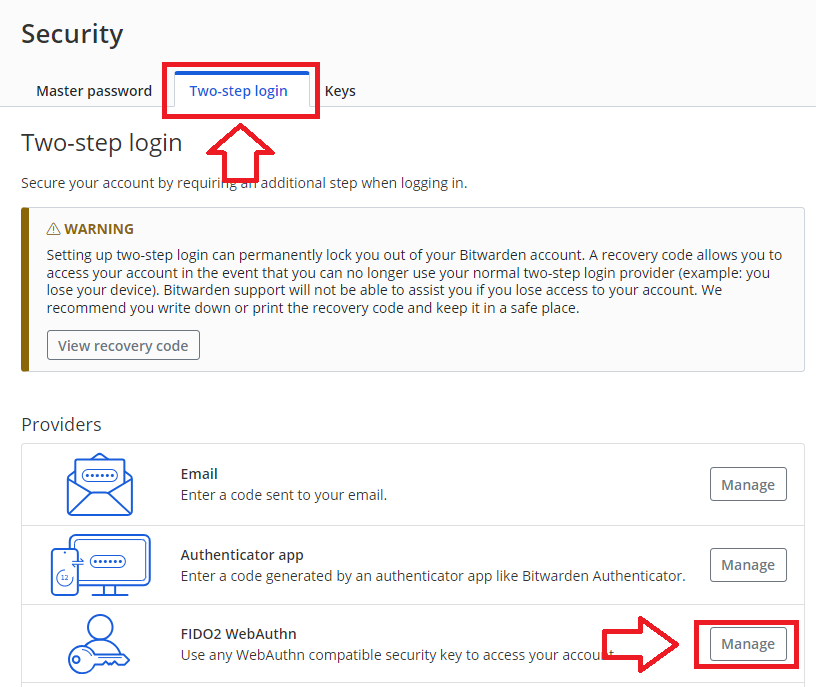
Task: Manage the Authenticator app provider
Action: coord(748,565)
